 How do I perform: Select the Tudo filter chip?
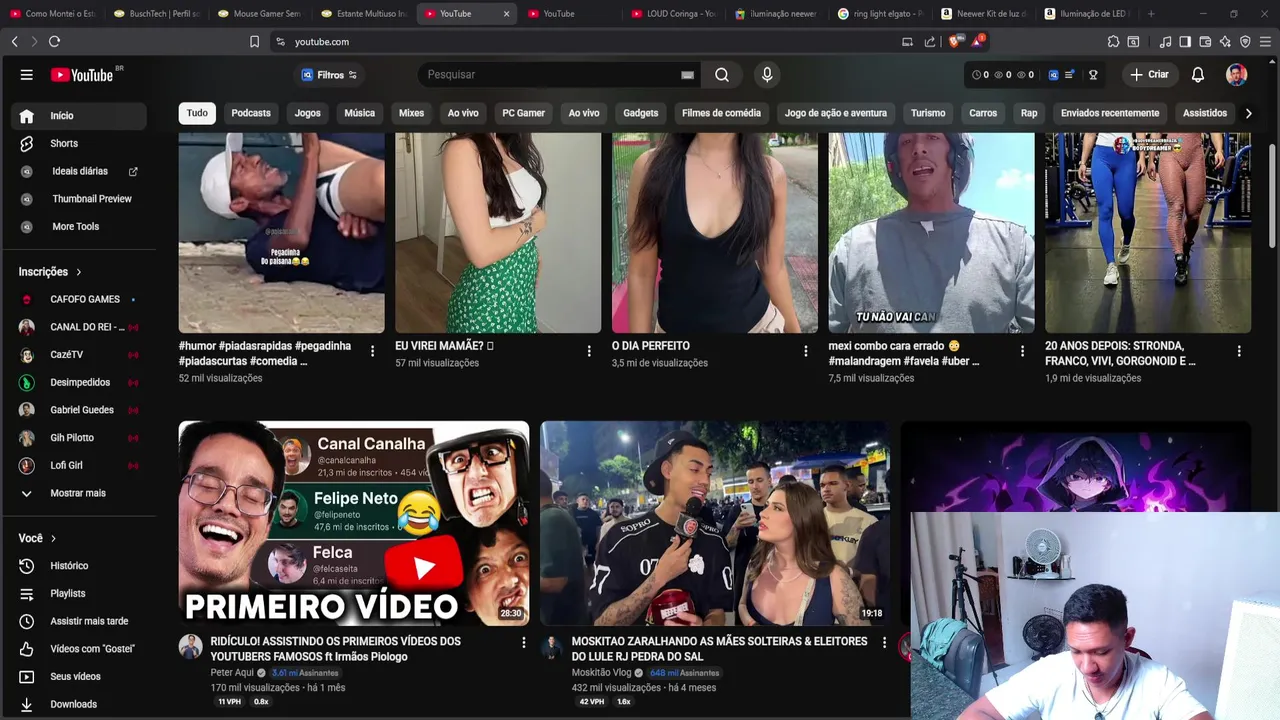point(197,113)
